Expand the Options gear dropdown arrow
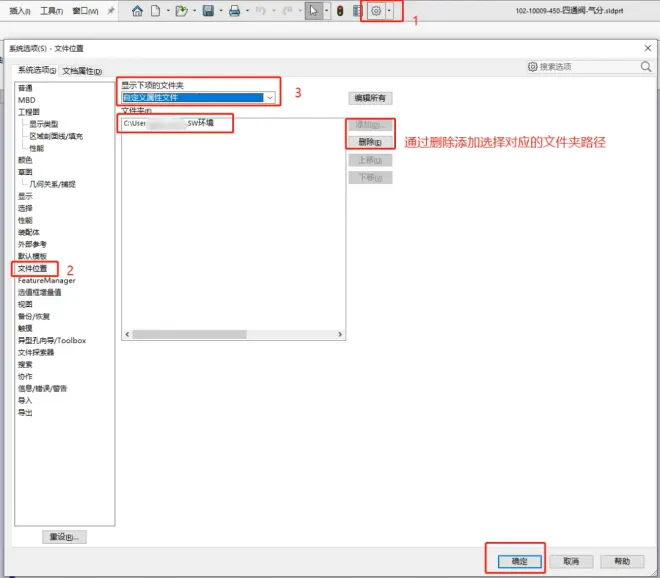The height and width of the screenshot is (578, 660). coord(390,11)
